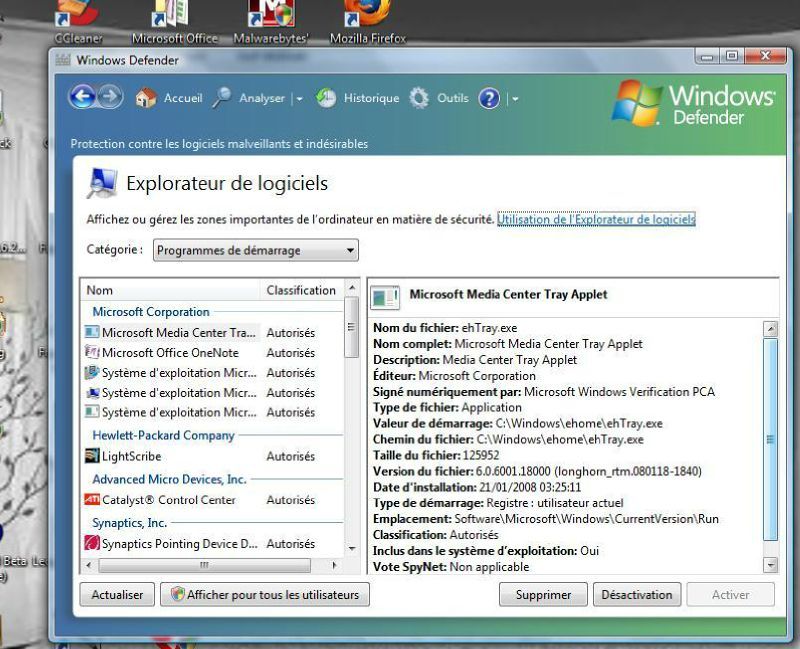This screenshot has width=800, height=649.
Task: Click the Microsoft Office OneNote row icon
Action: tap(92, 352)
